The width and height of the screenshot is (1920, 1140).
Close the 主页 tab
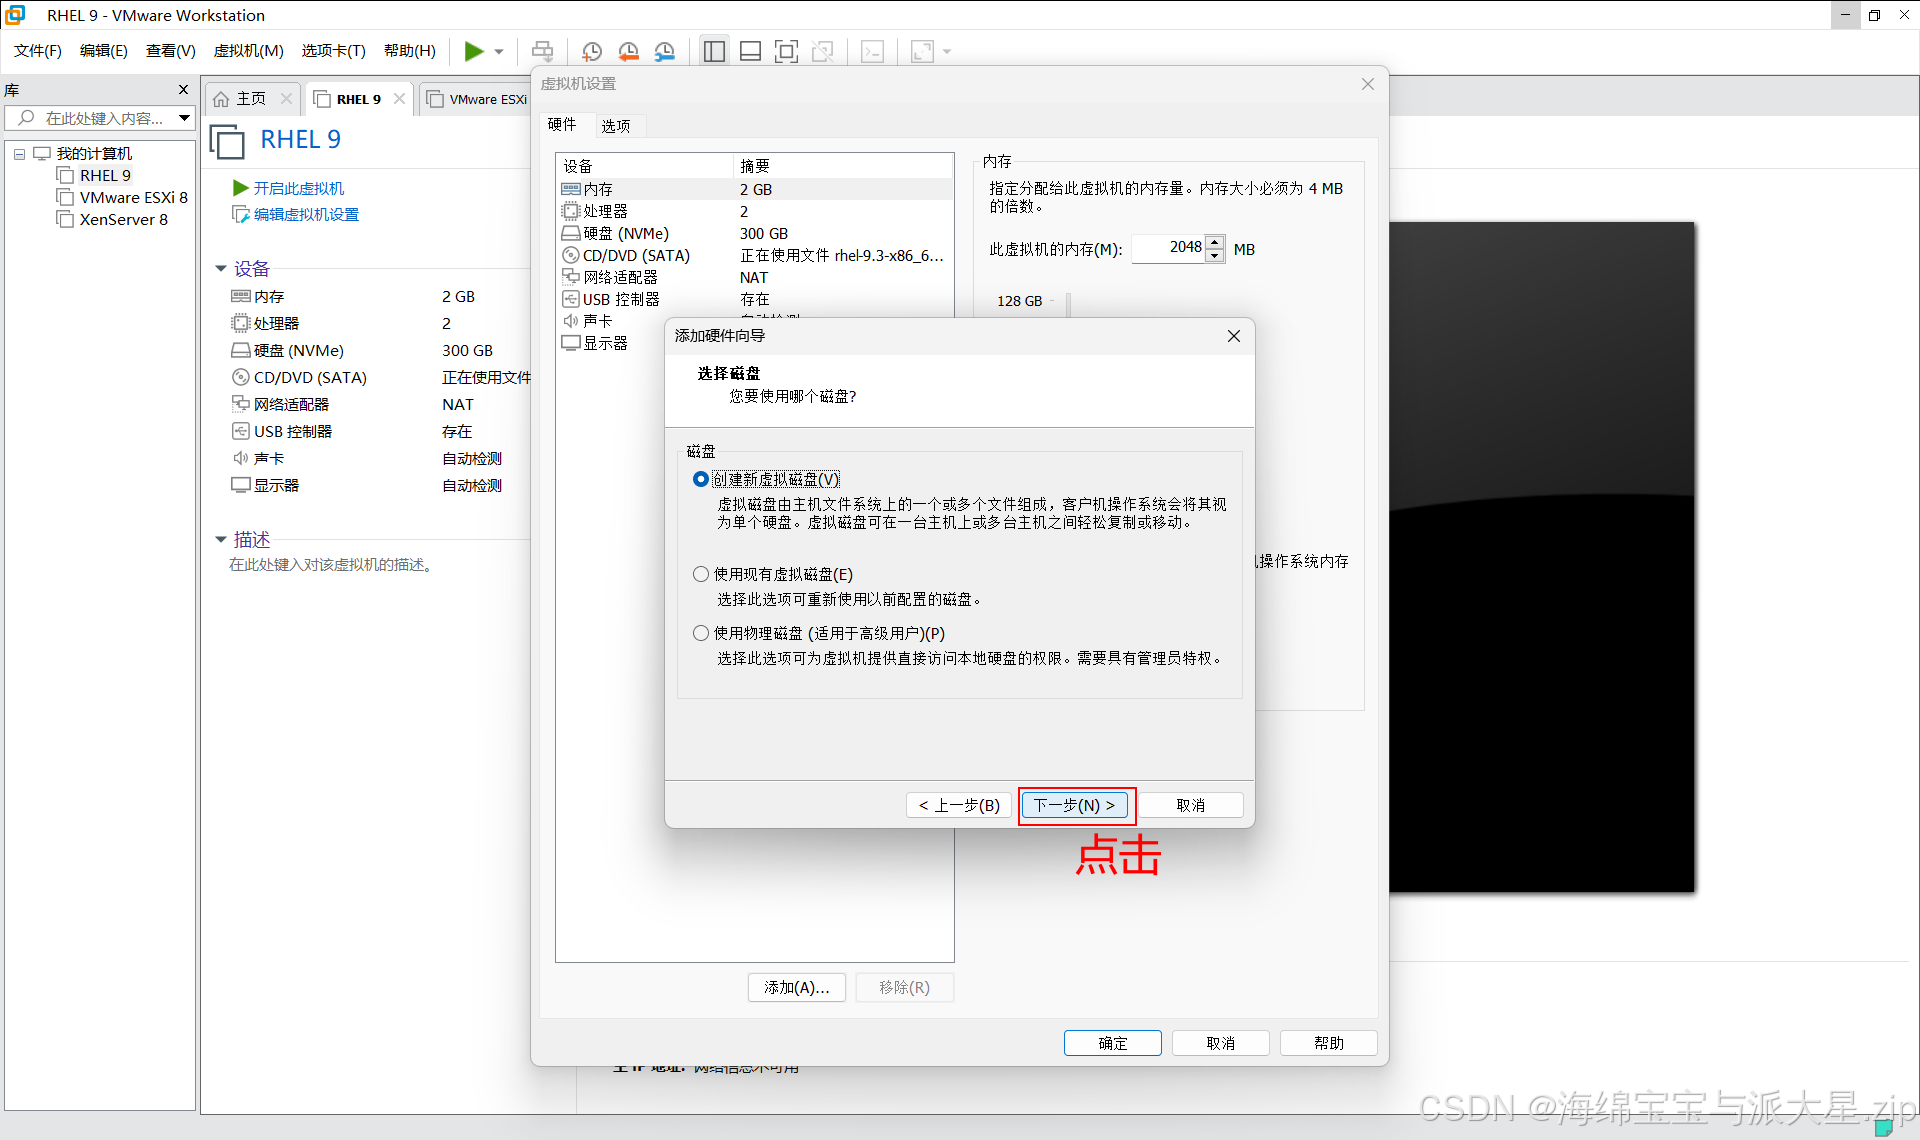pos(286,98)
